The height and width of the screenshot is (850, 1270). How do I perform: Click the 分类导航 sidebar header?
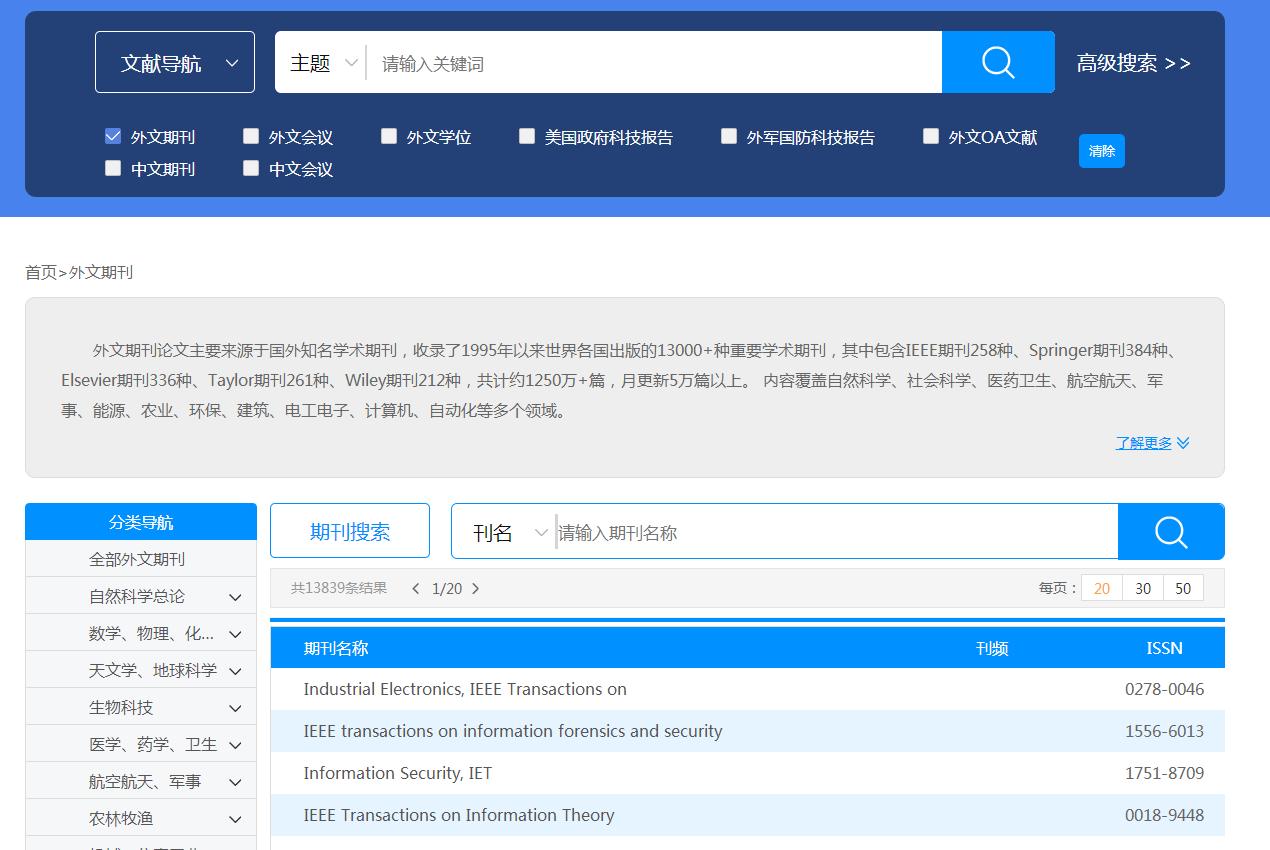click(140, 521)
